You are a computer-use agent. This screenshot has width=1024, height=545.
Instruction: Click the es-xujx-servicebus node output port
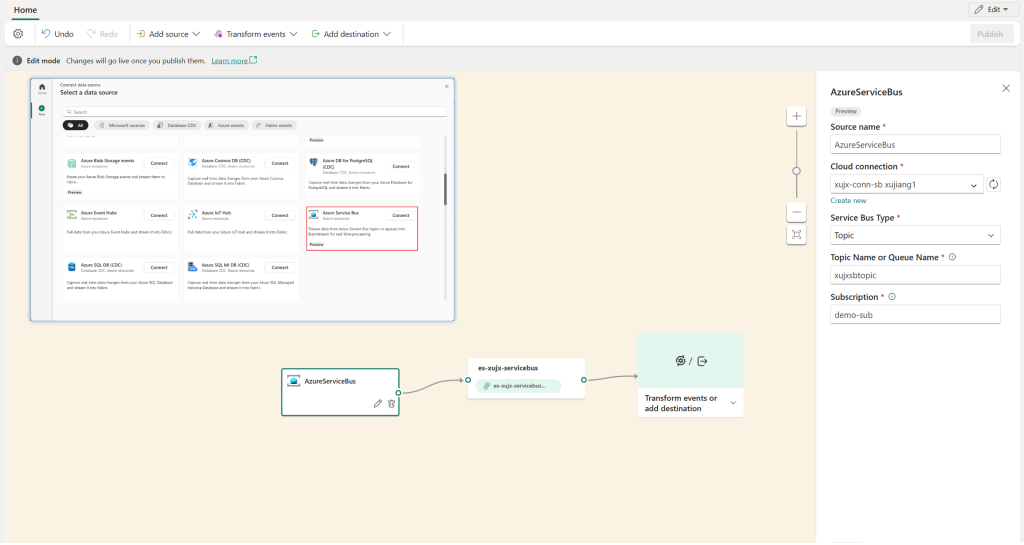pyautogui.click(x=584, y=380)
